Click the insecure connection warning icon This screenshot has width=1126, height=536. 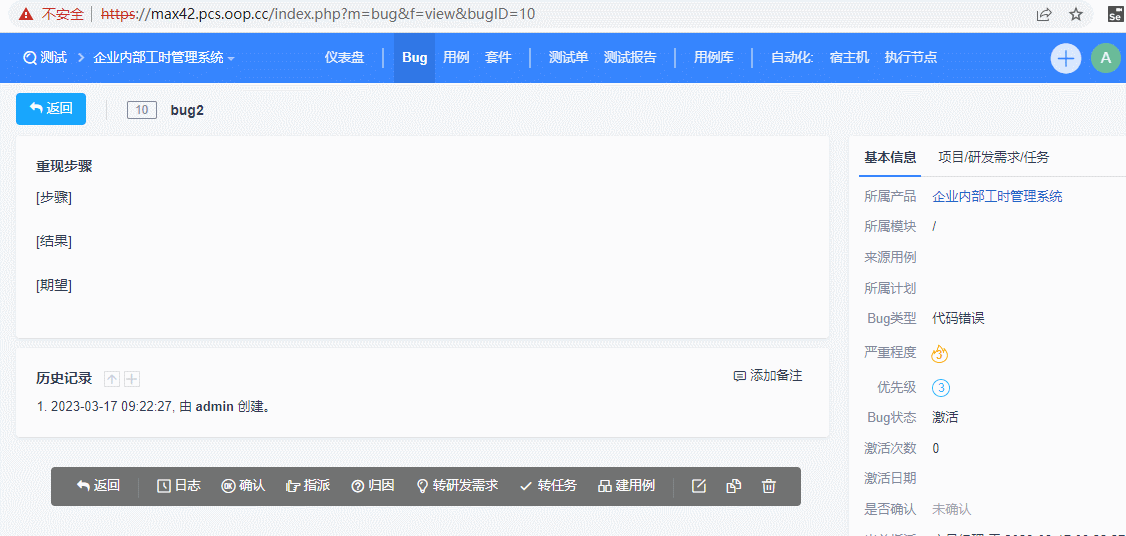coord(25,14)
